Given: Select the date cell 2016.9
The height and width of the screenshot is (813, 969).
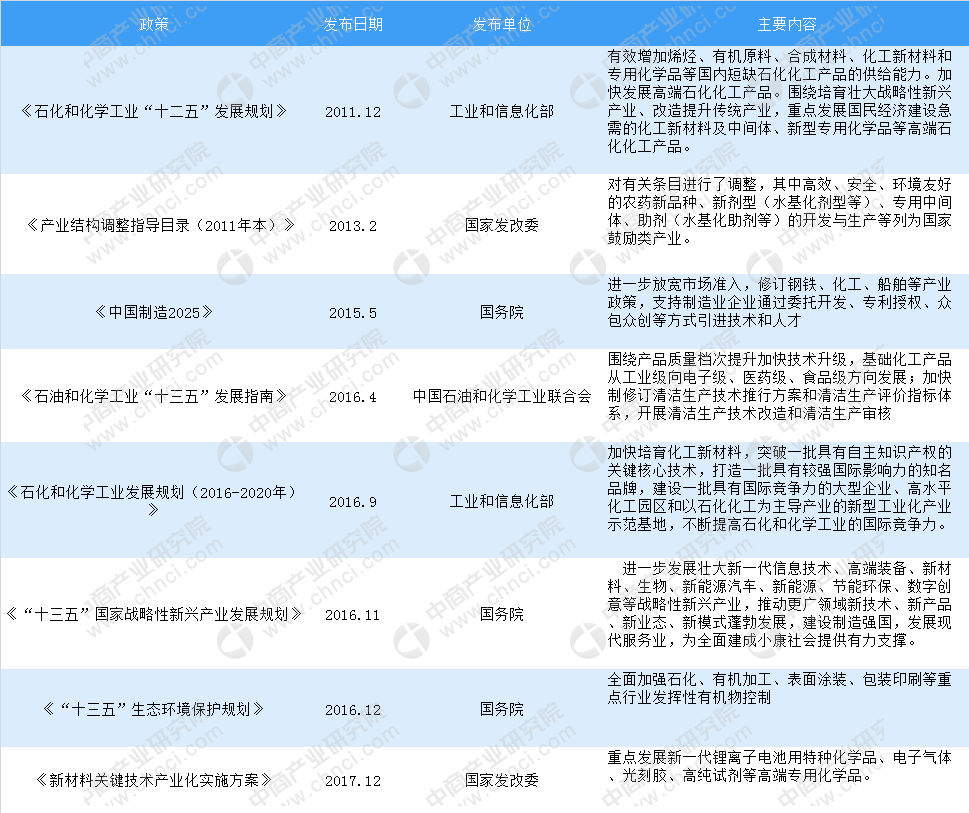Looking at the screenshot, I should pyautogui.click(x=353, y=502).
